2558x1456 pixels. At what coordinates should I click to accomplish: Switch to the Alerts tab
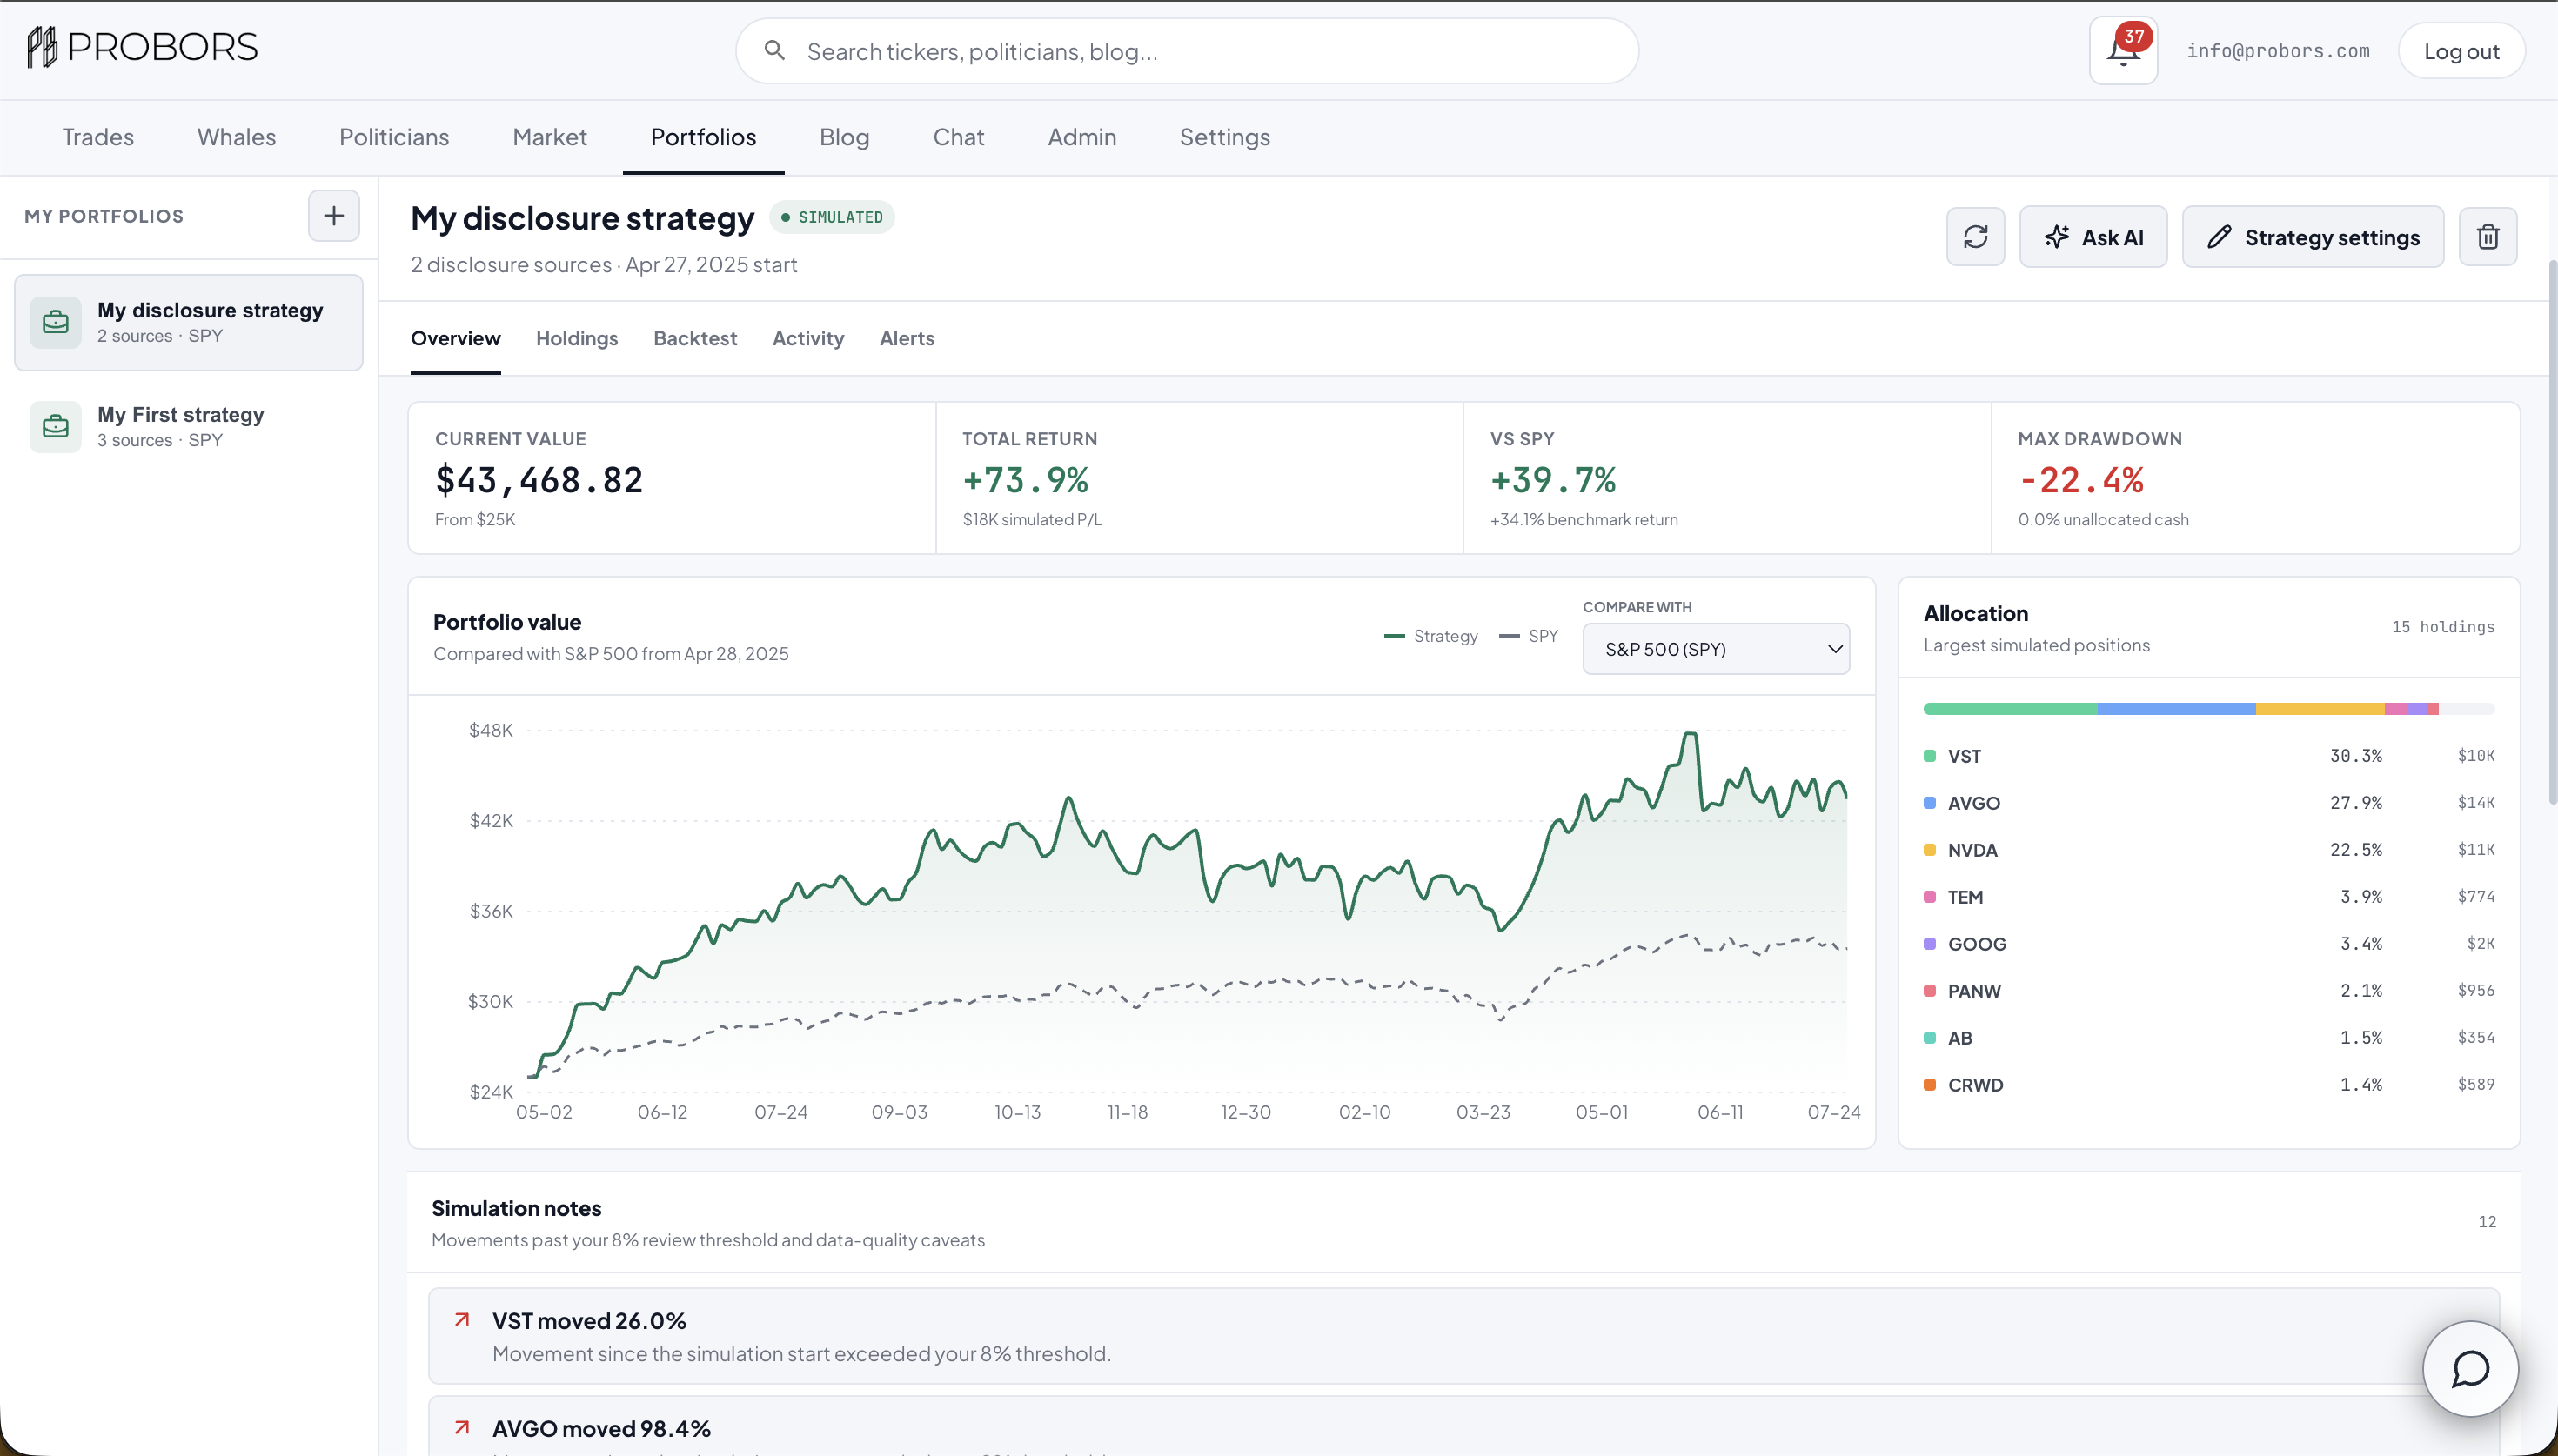(x=907, y=338)
